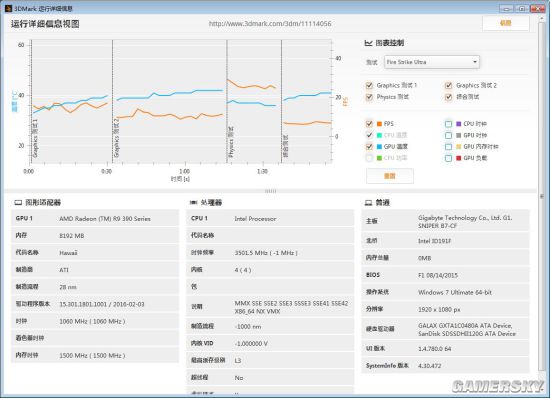This screenshot has width=550, height=398.
Task: Click the dropdown arrow of test selector
Action: click(x=475, y=62)
